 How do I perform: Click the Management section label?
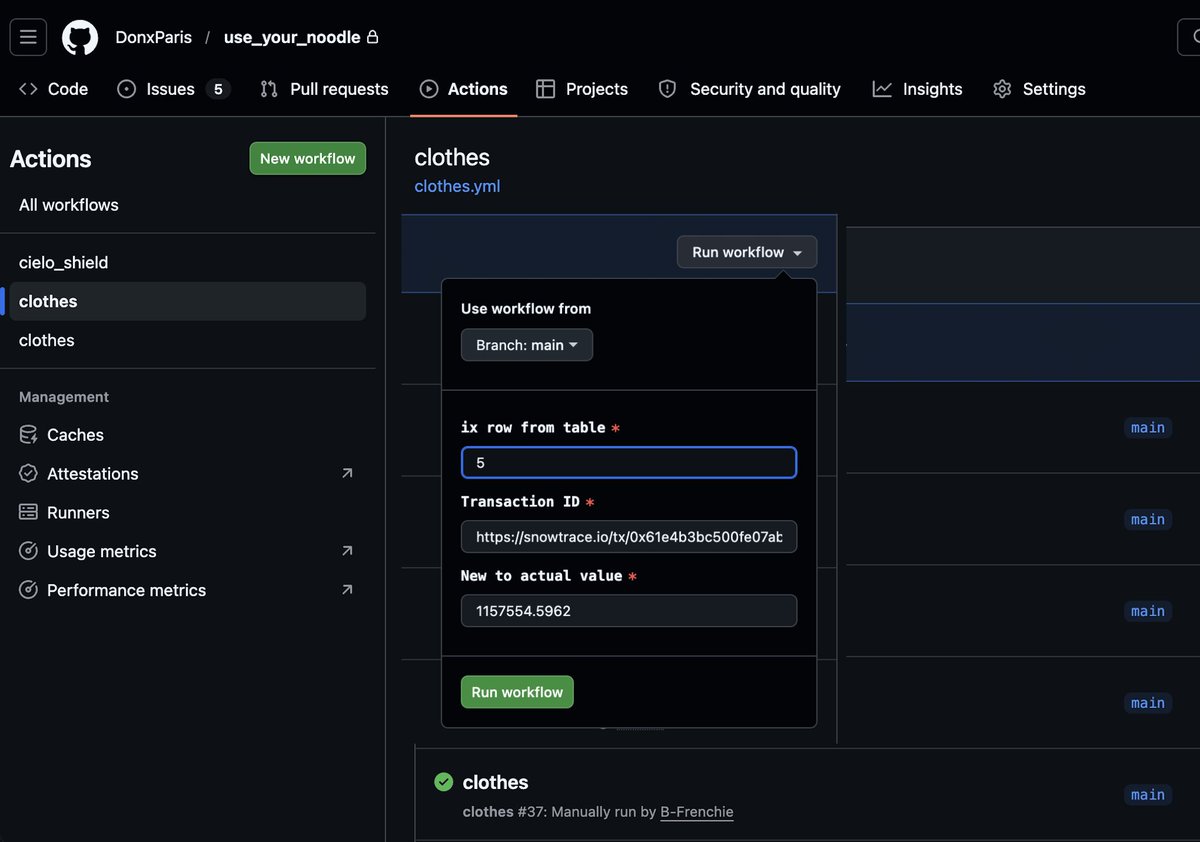(64, 397)
